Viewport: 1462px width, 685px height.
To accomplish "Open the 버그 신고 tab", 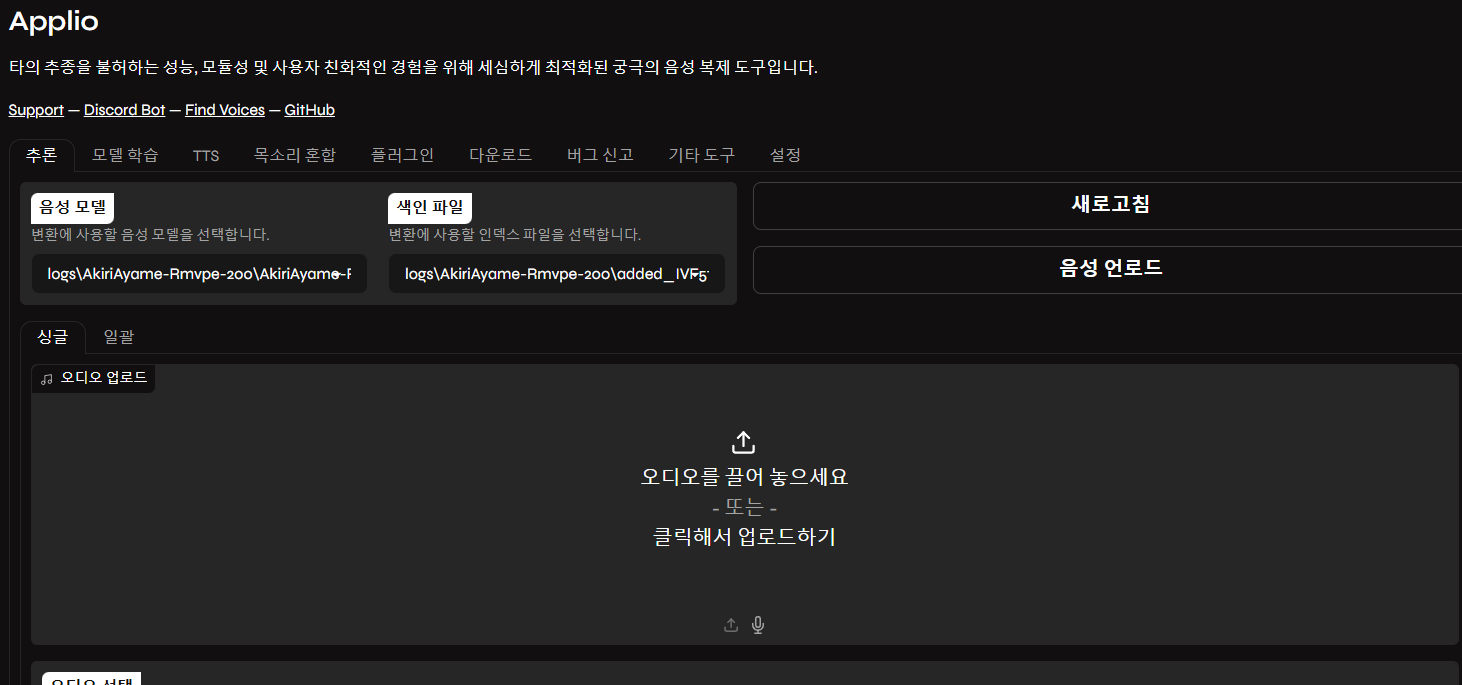I will [600, 155].
